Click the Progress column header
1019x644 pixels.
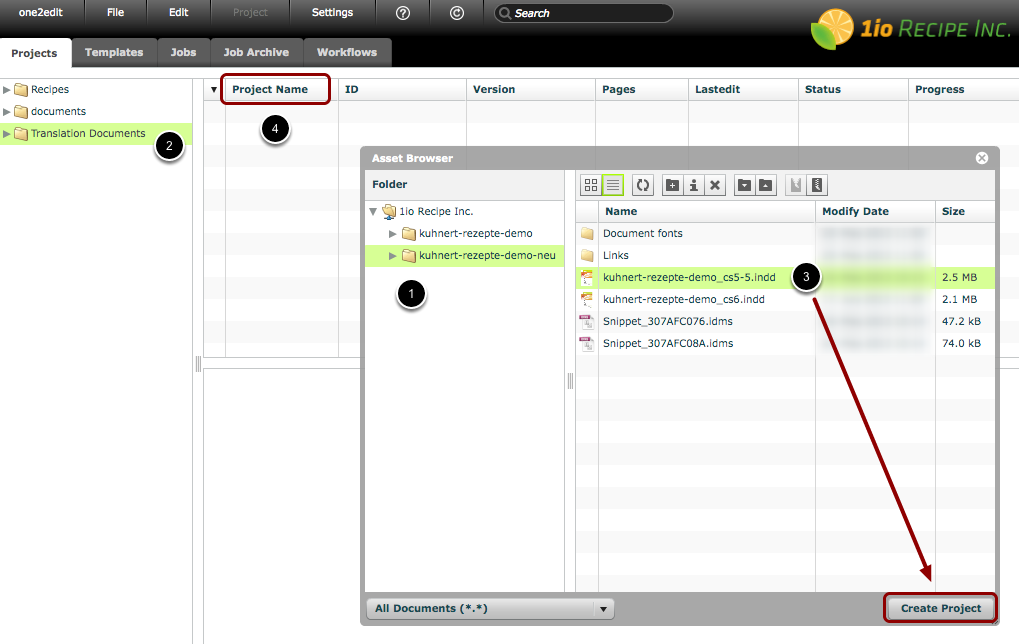click(x=963, y=90)
